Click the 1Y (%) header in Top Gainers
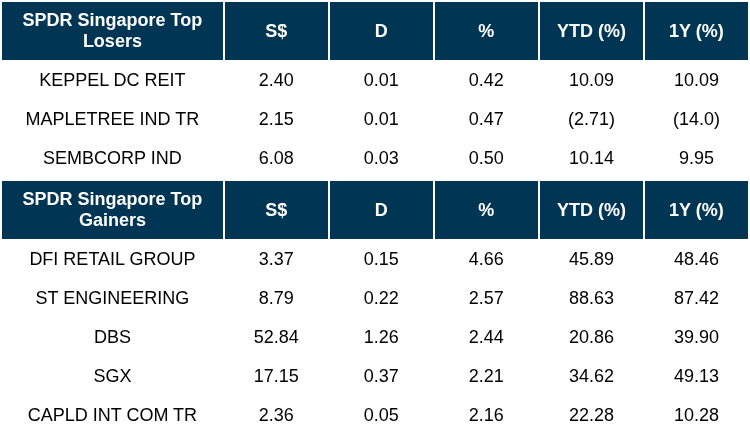The height and width of the screenshot is (436, 750). 696,210
